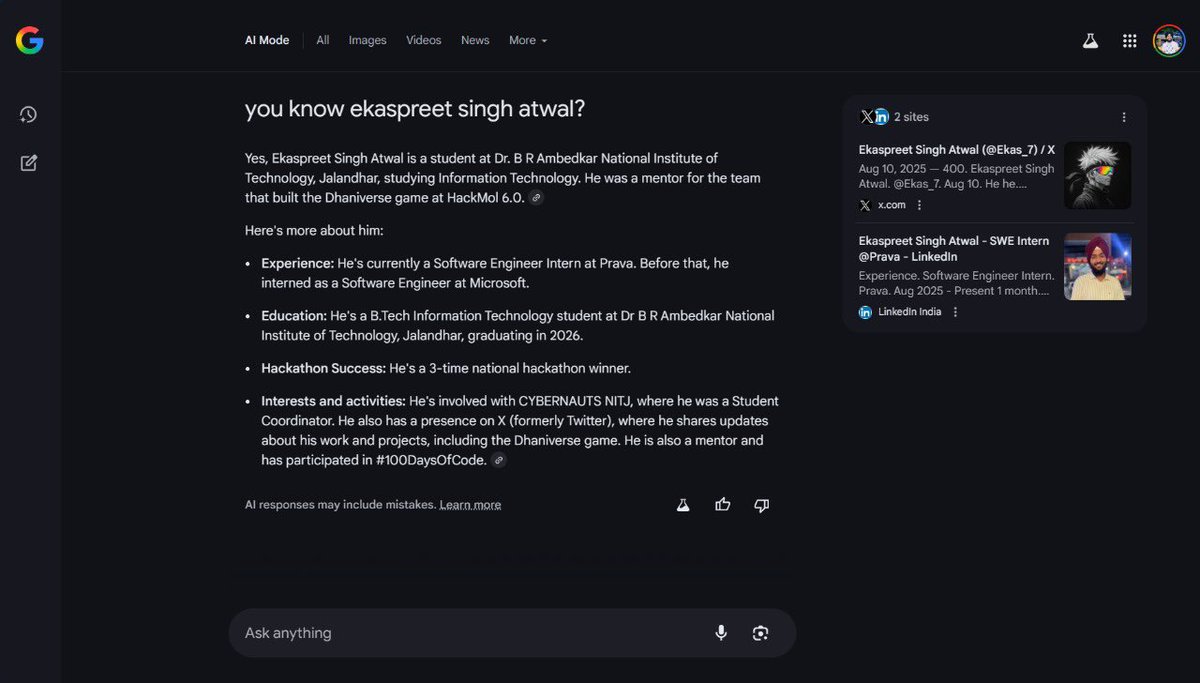
Task: Click x.com source label
Action: (x=892, y=205)
